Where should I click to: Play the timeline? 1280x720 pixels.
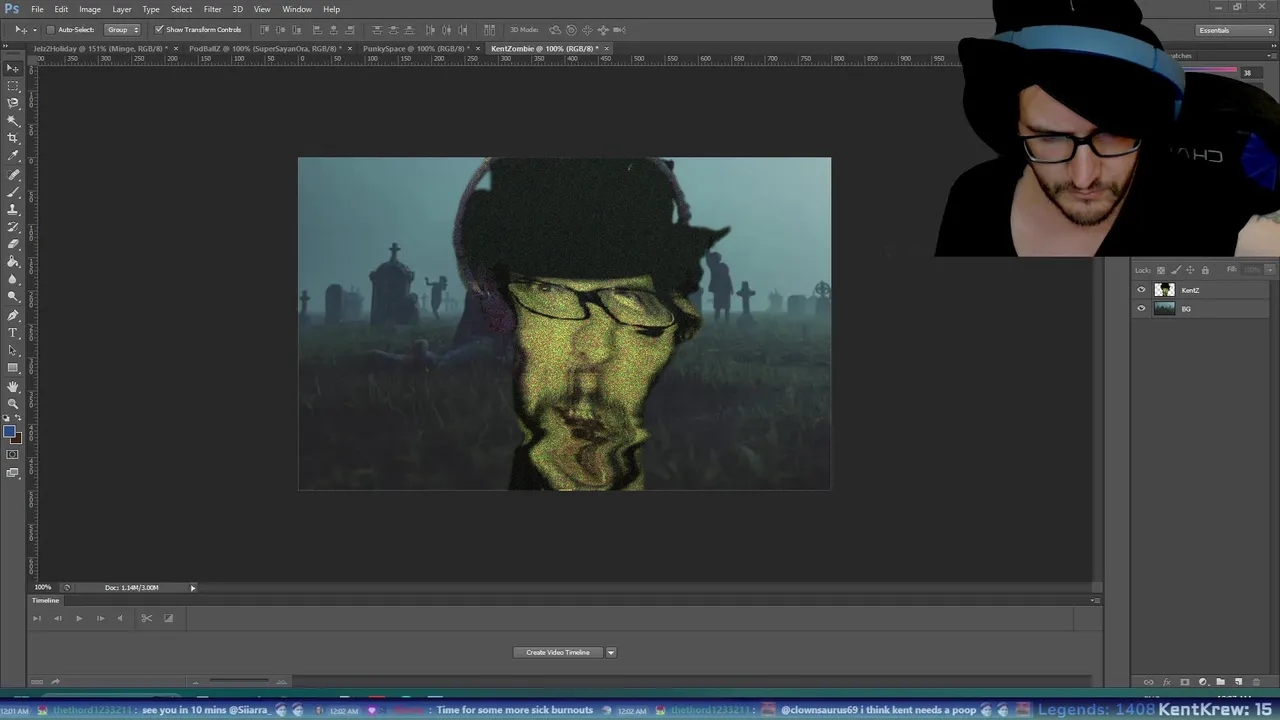(x=79, y=618)
